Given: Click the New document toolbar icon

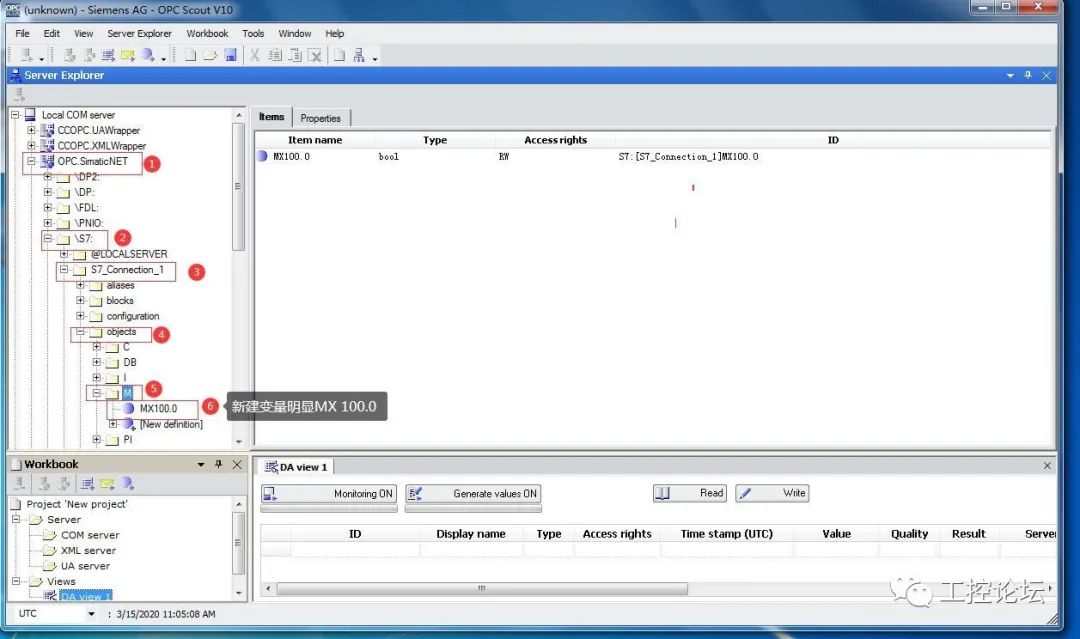Looking at the screenshot, I should pos(191,55).
